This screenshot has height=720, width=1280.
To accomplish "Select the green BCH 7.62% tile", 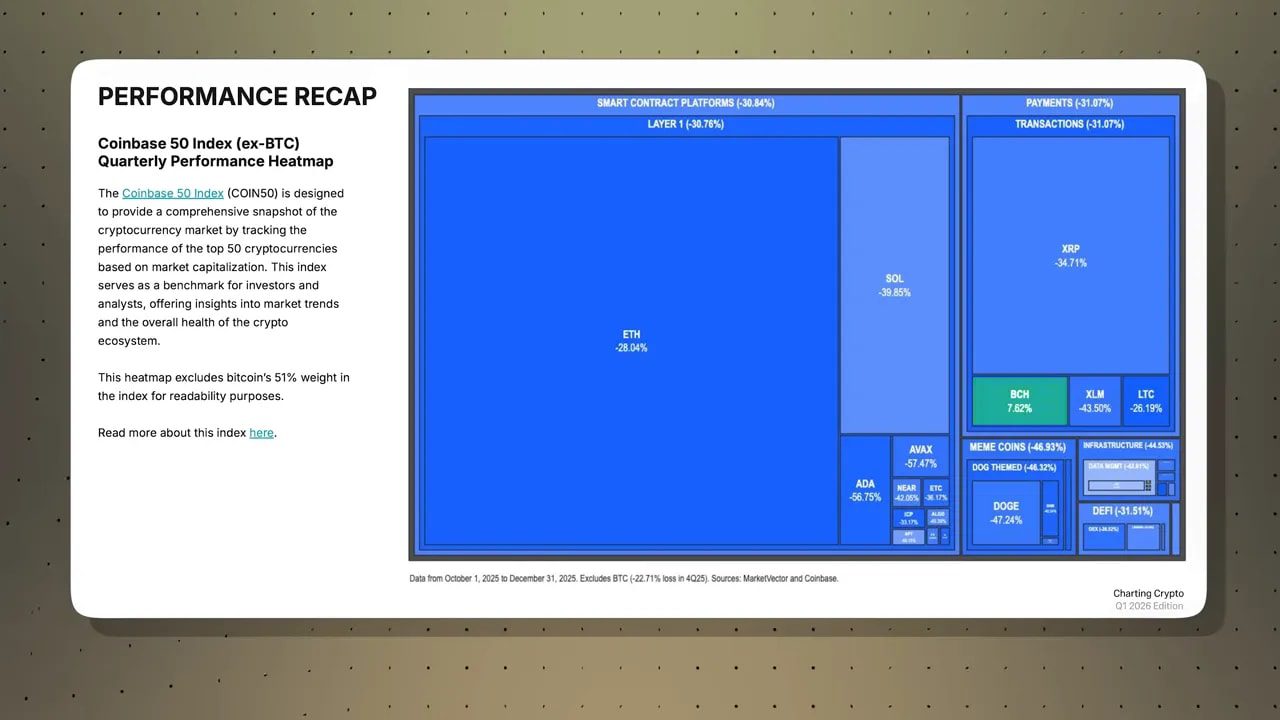I will [x=1018, y=400].
